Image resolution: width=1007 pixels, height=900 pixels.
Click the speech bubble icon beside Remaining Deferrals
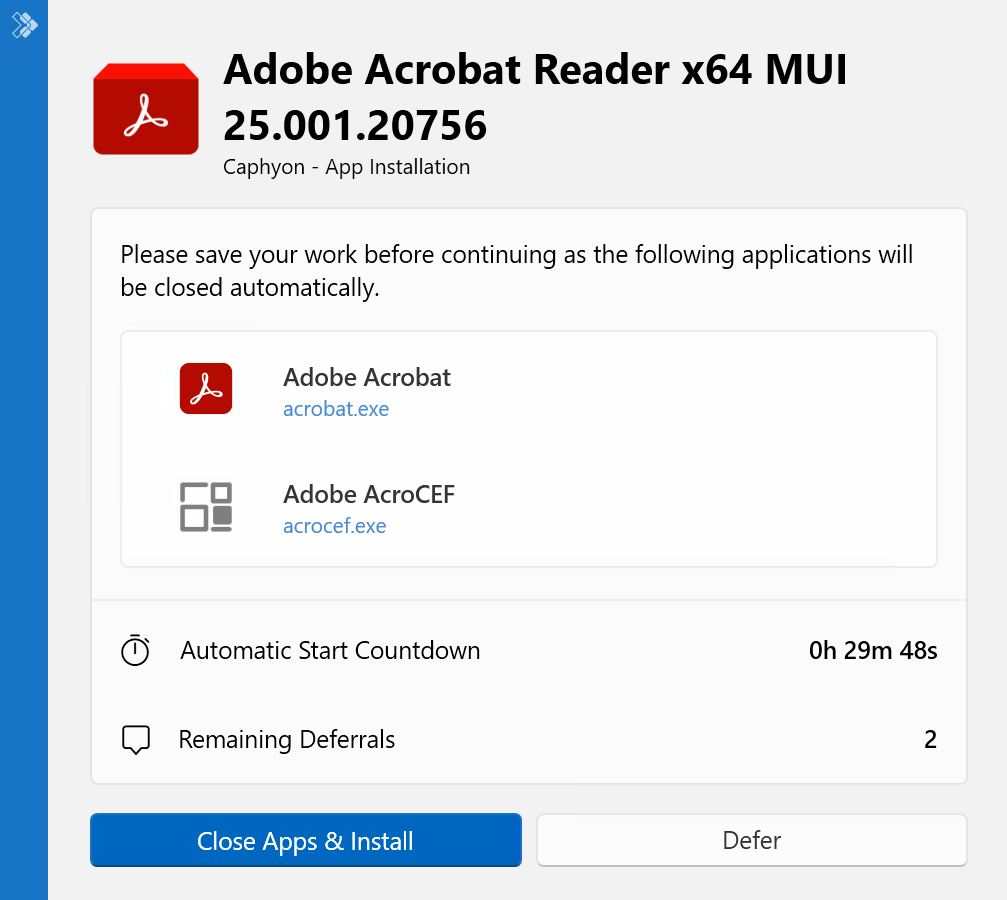tap(136, 739)
